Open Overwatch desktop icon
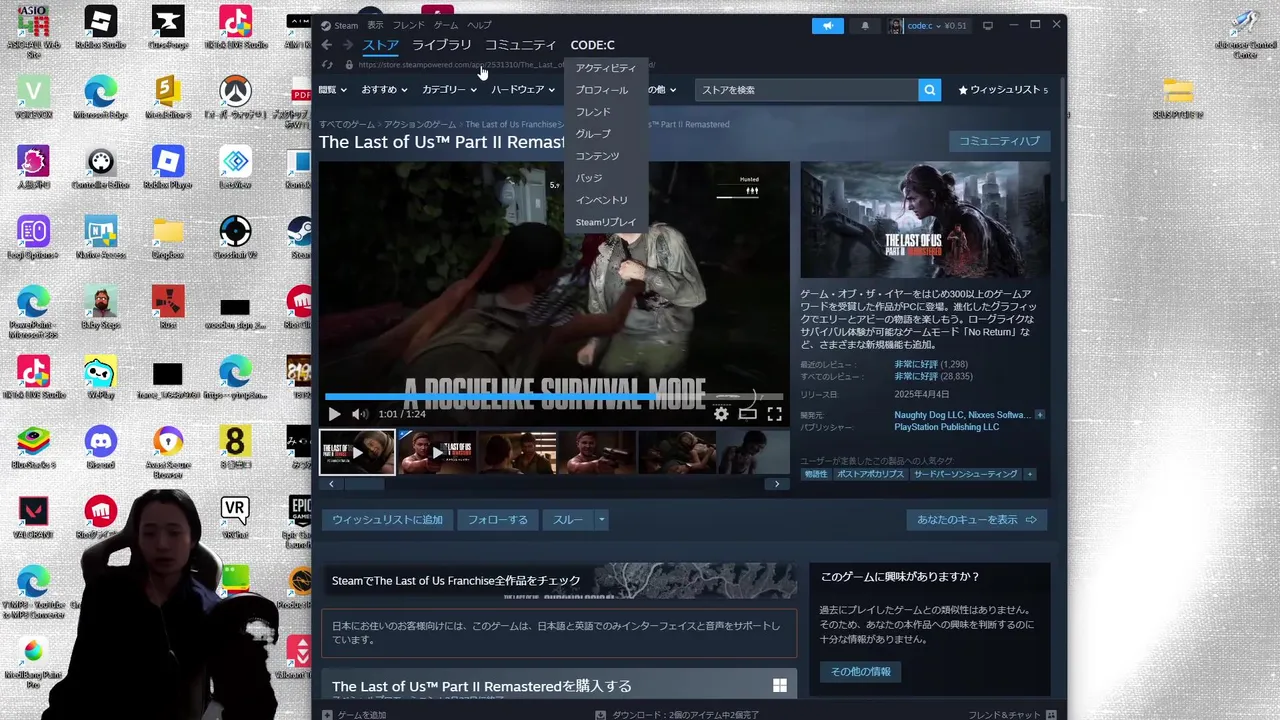 coord(234,98)
